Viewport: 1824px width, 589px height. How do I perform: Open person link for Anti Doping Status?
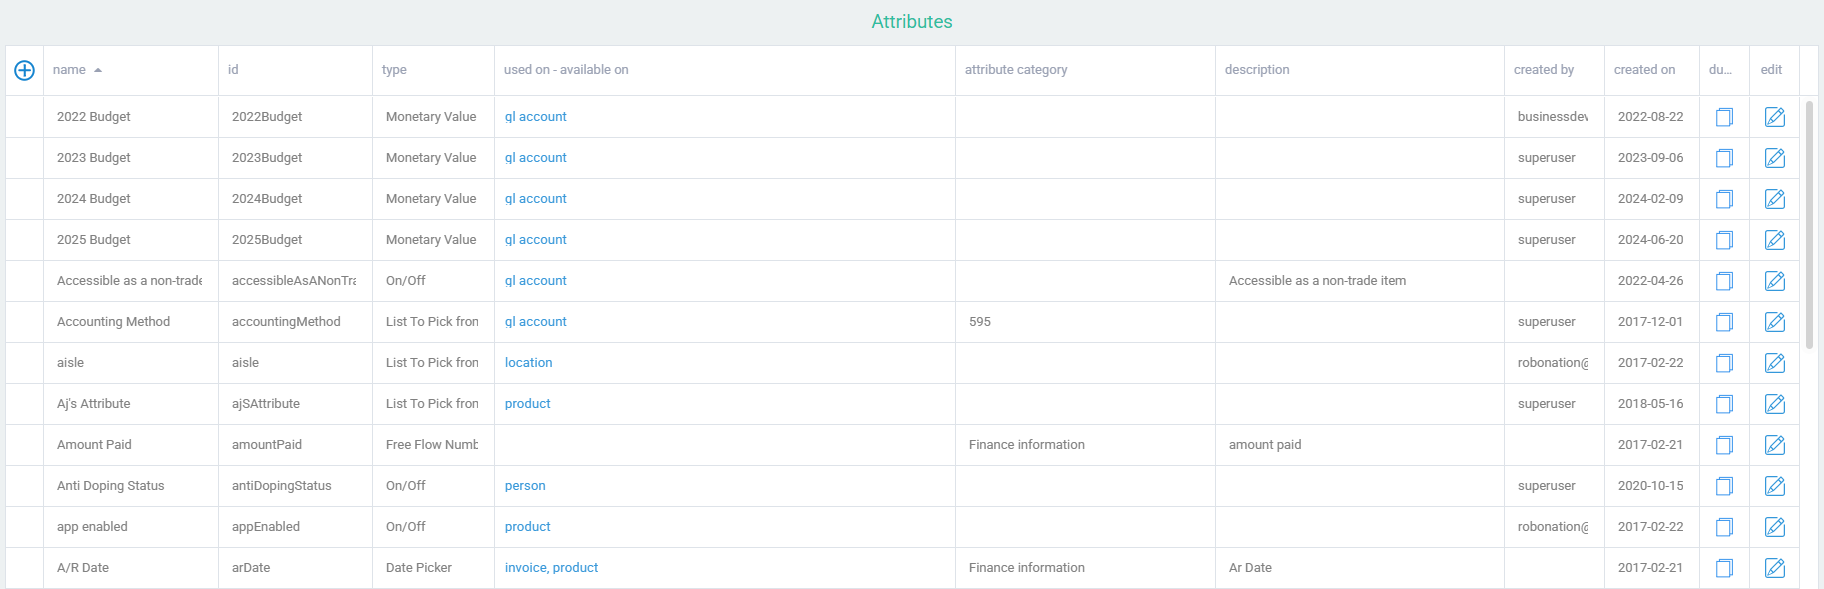(x=525, y=486)
